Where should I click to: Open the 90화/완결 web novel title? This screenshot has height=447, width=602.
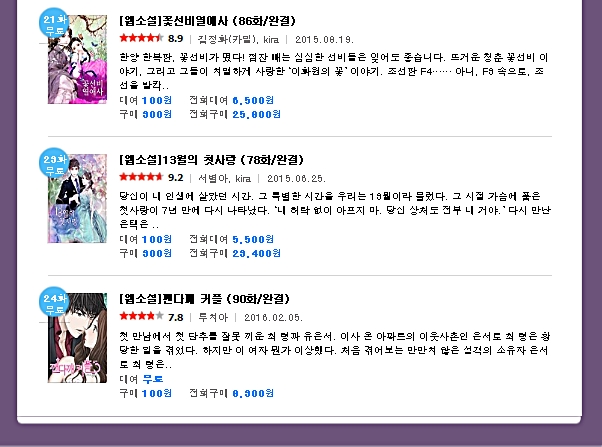point(204,299)
